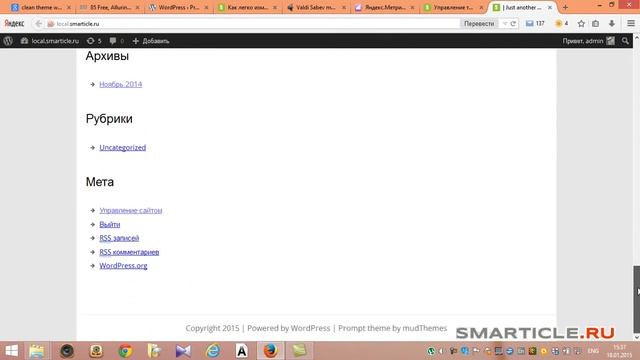The width and height of the screenshot is (640, 360).
Task: Open File Explorer from the taskbar
Action: [37, 351]
